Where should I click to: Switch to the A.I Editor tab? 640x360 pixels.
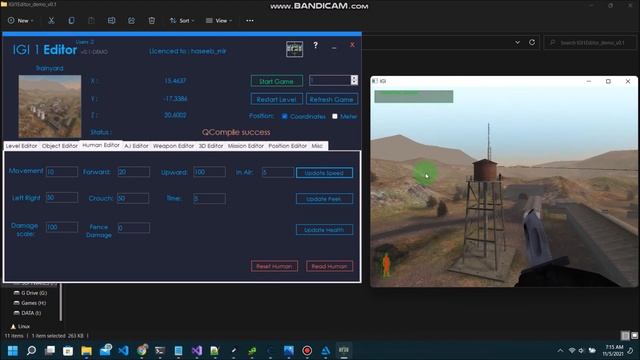[x=136, y=146]
